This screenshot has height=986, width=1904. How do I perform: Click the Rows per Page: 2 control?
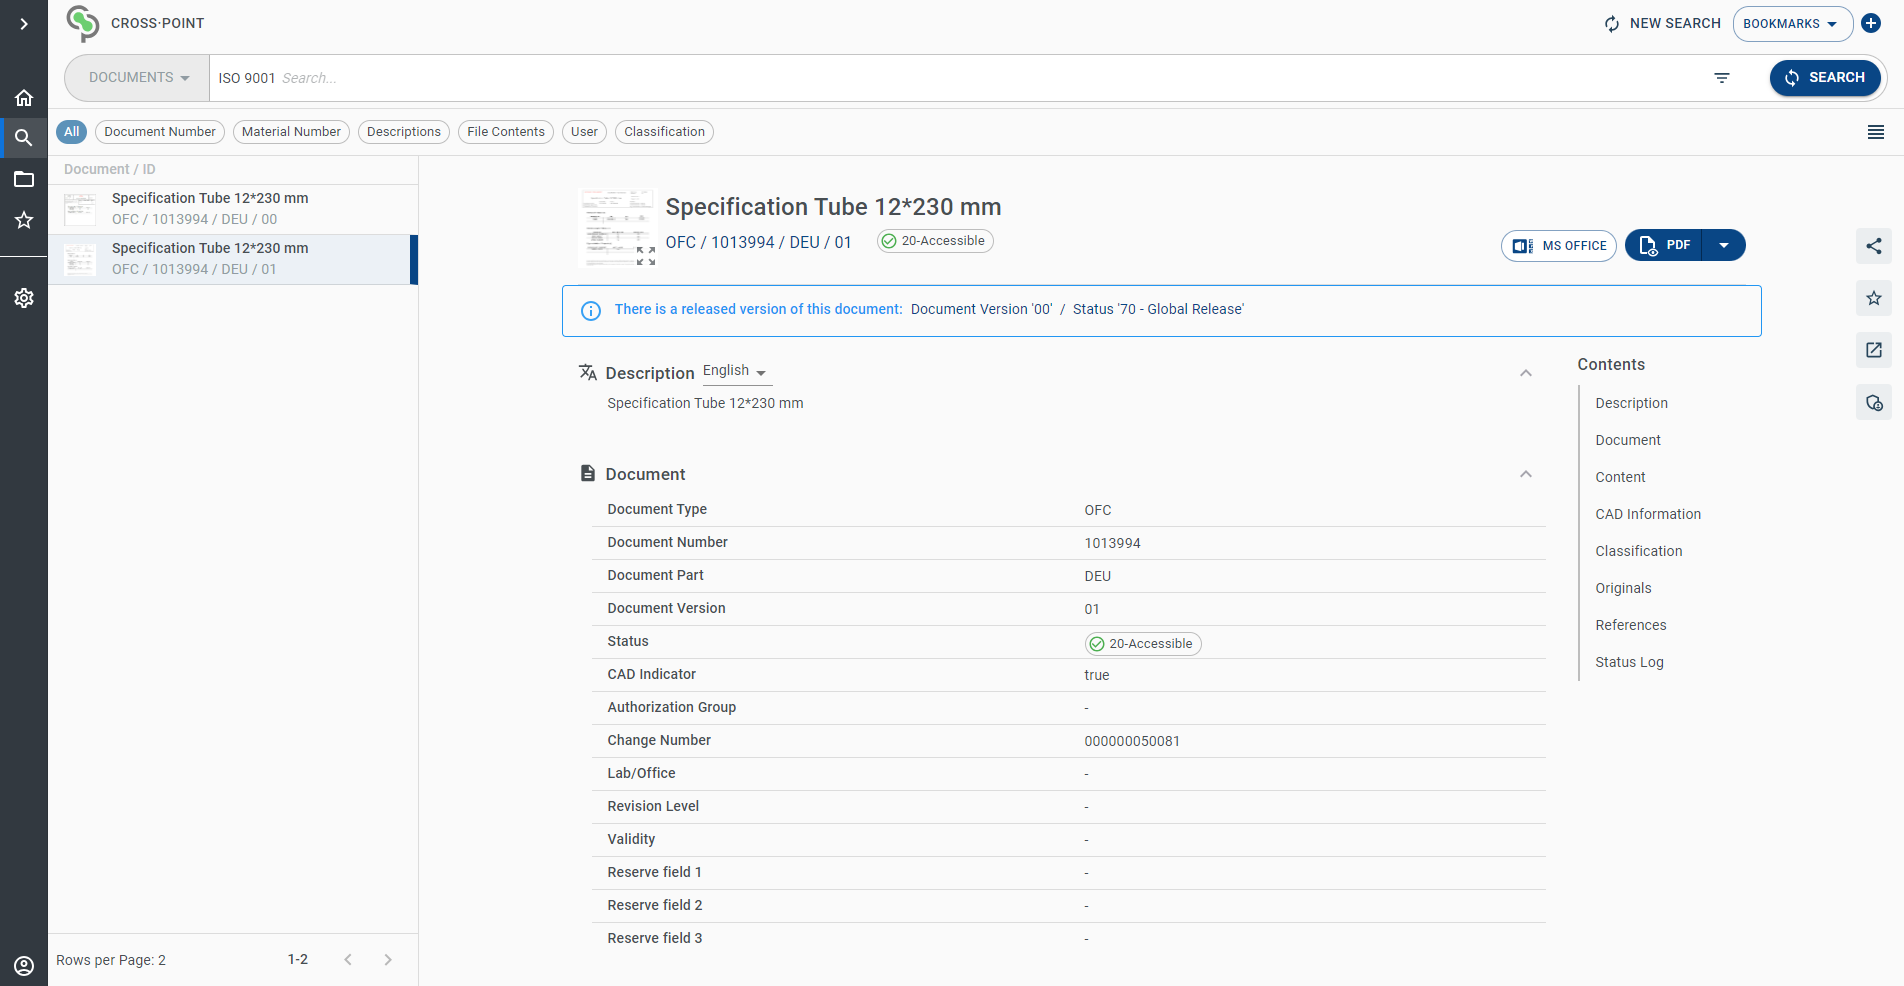pos(111,960)
